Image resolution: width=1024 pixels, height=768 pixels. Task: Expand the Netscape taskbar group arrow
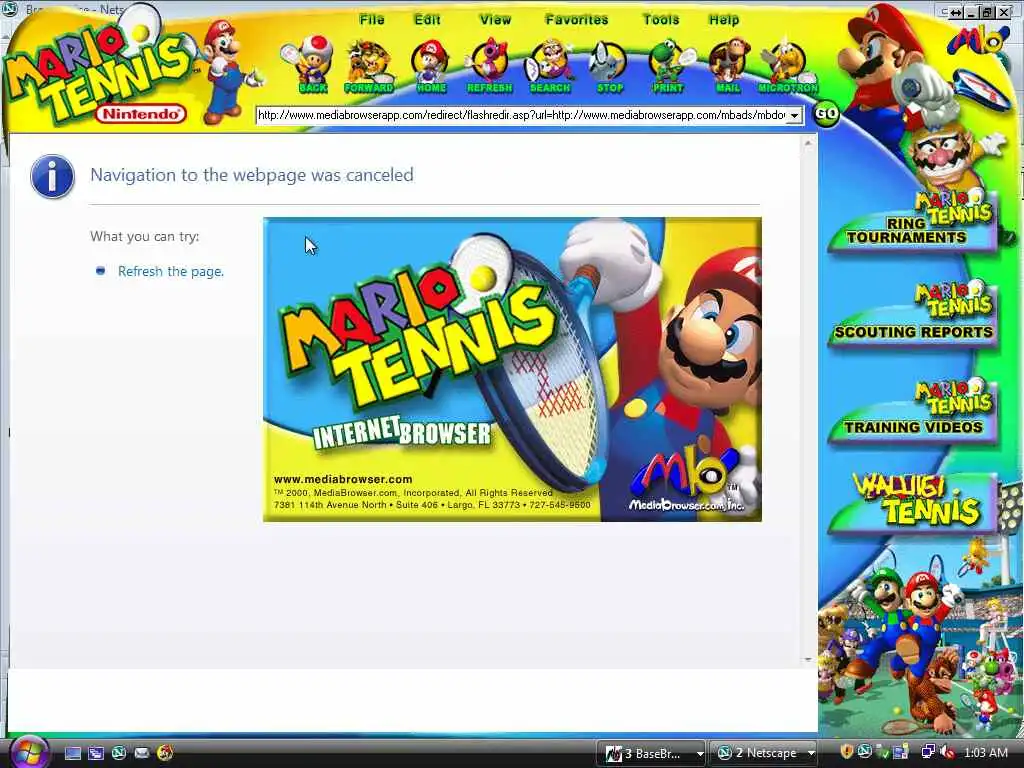click(x=811, y=754)
